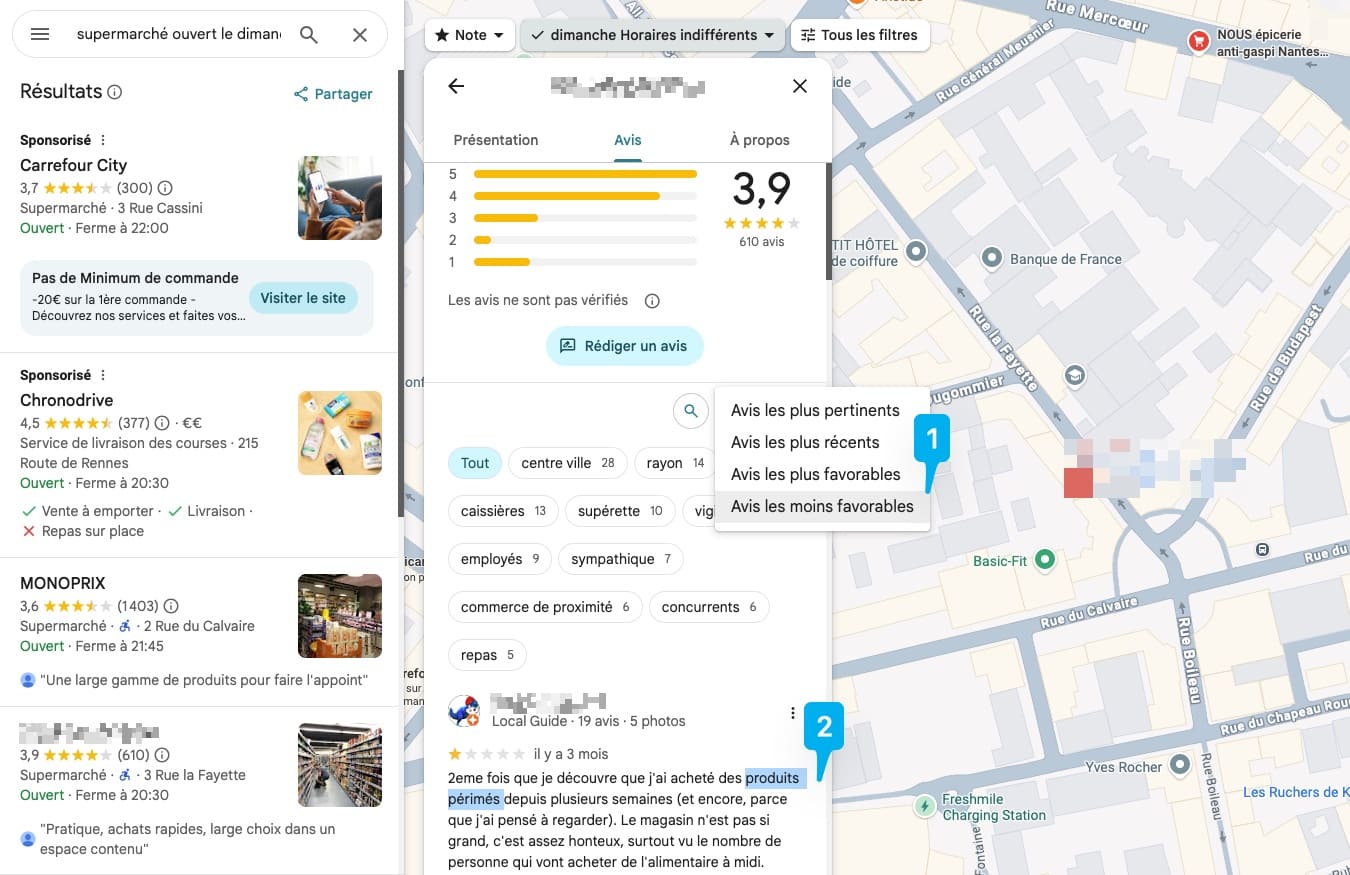Select Avis les plus récents

(x=822, y=442)
